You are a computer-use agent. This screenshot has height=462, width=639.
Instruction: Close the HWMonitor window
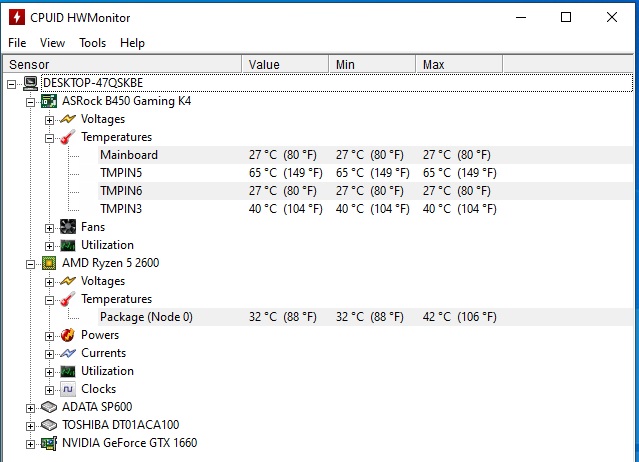coord(612,17)
